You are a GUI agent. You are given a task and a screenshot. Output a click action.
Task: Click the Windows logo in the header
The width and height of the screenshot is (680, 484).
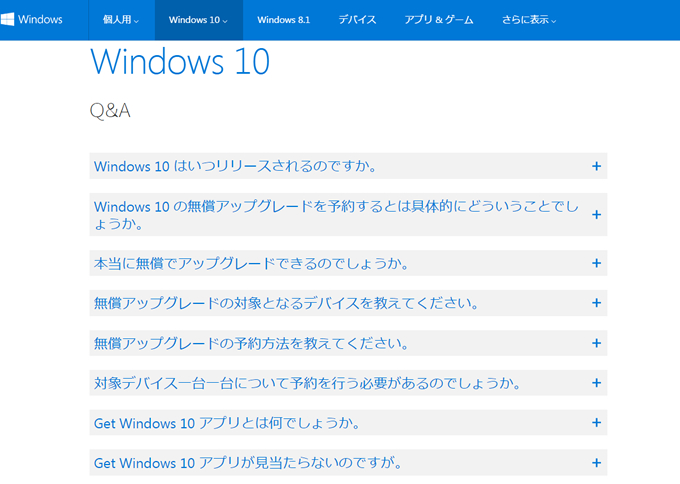pyautogui.click(x=31, y=20)
